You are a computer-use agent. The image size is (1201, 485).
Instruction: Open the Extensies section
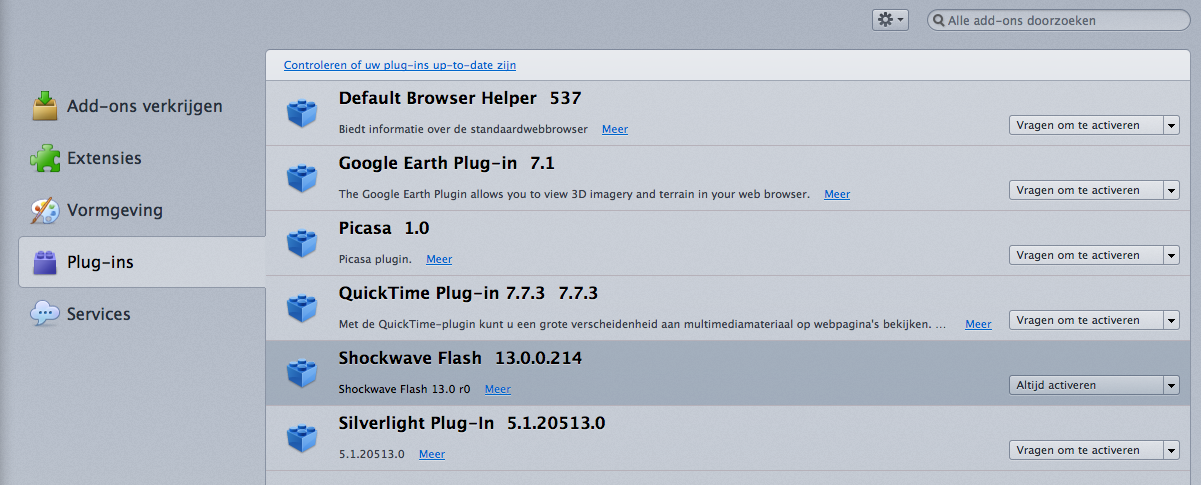click(x=104, y=158)
